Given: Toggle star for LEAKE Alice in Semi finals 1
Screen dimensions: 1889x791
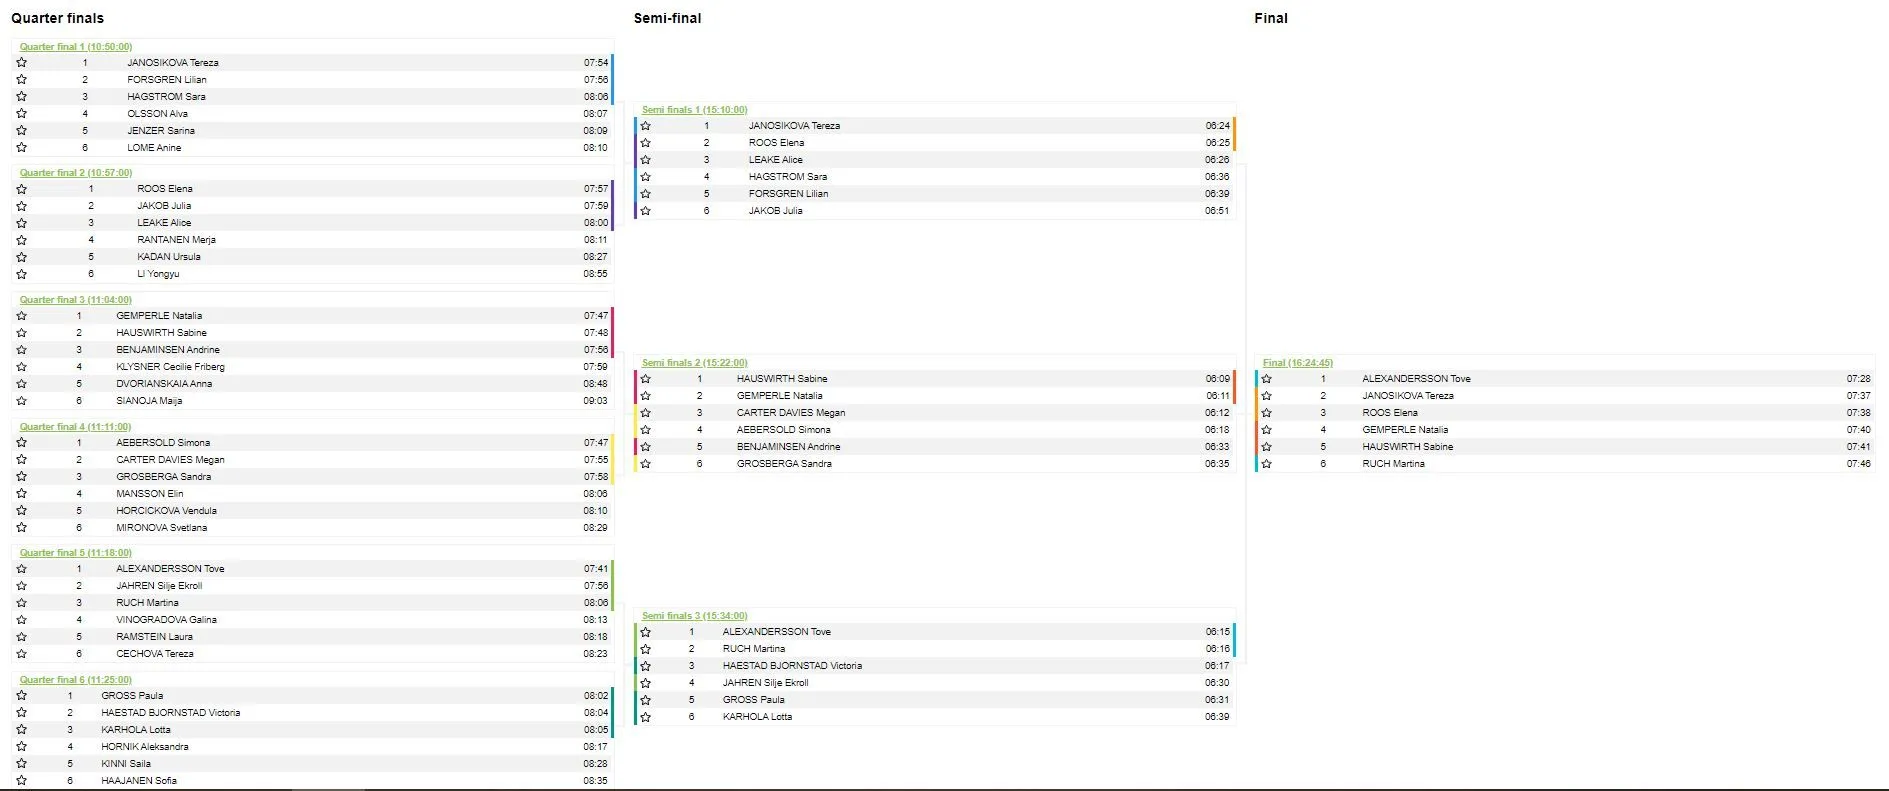Looking at the screenshot, I should pyautogui.click(x=646, y=160).
